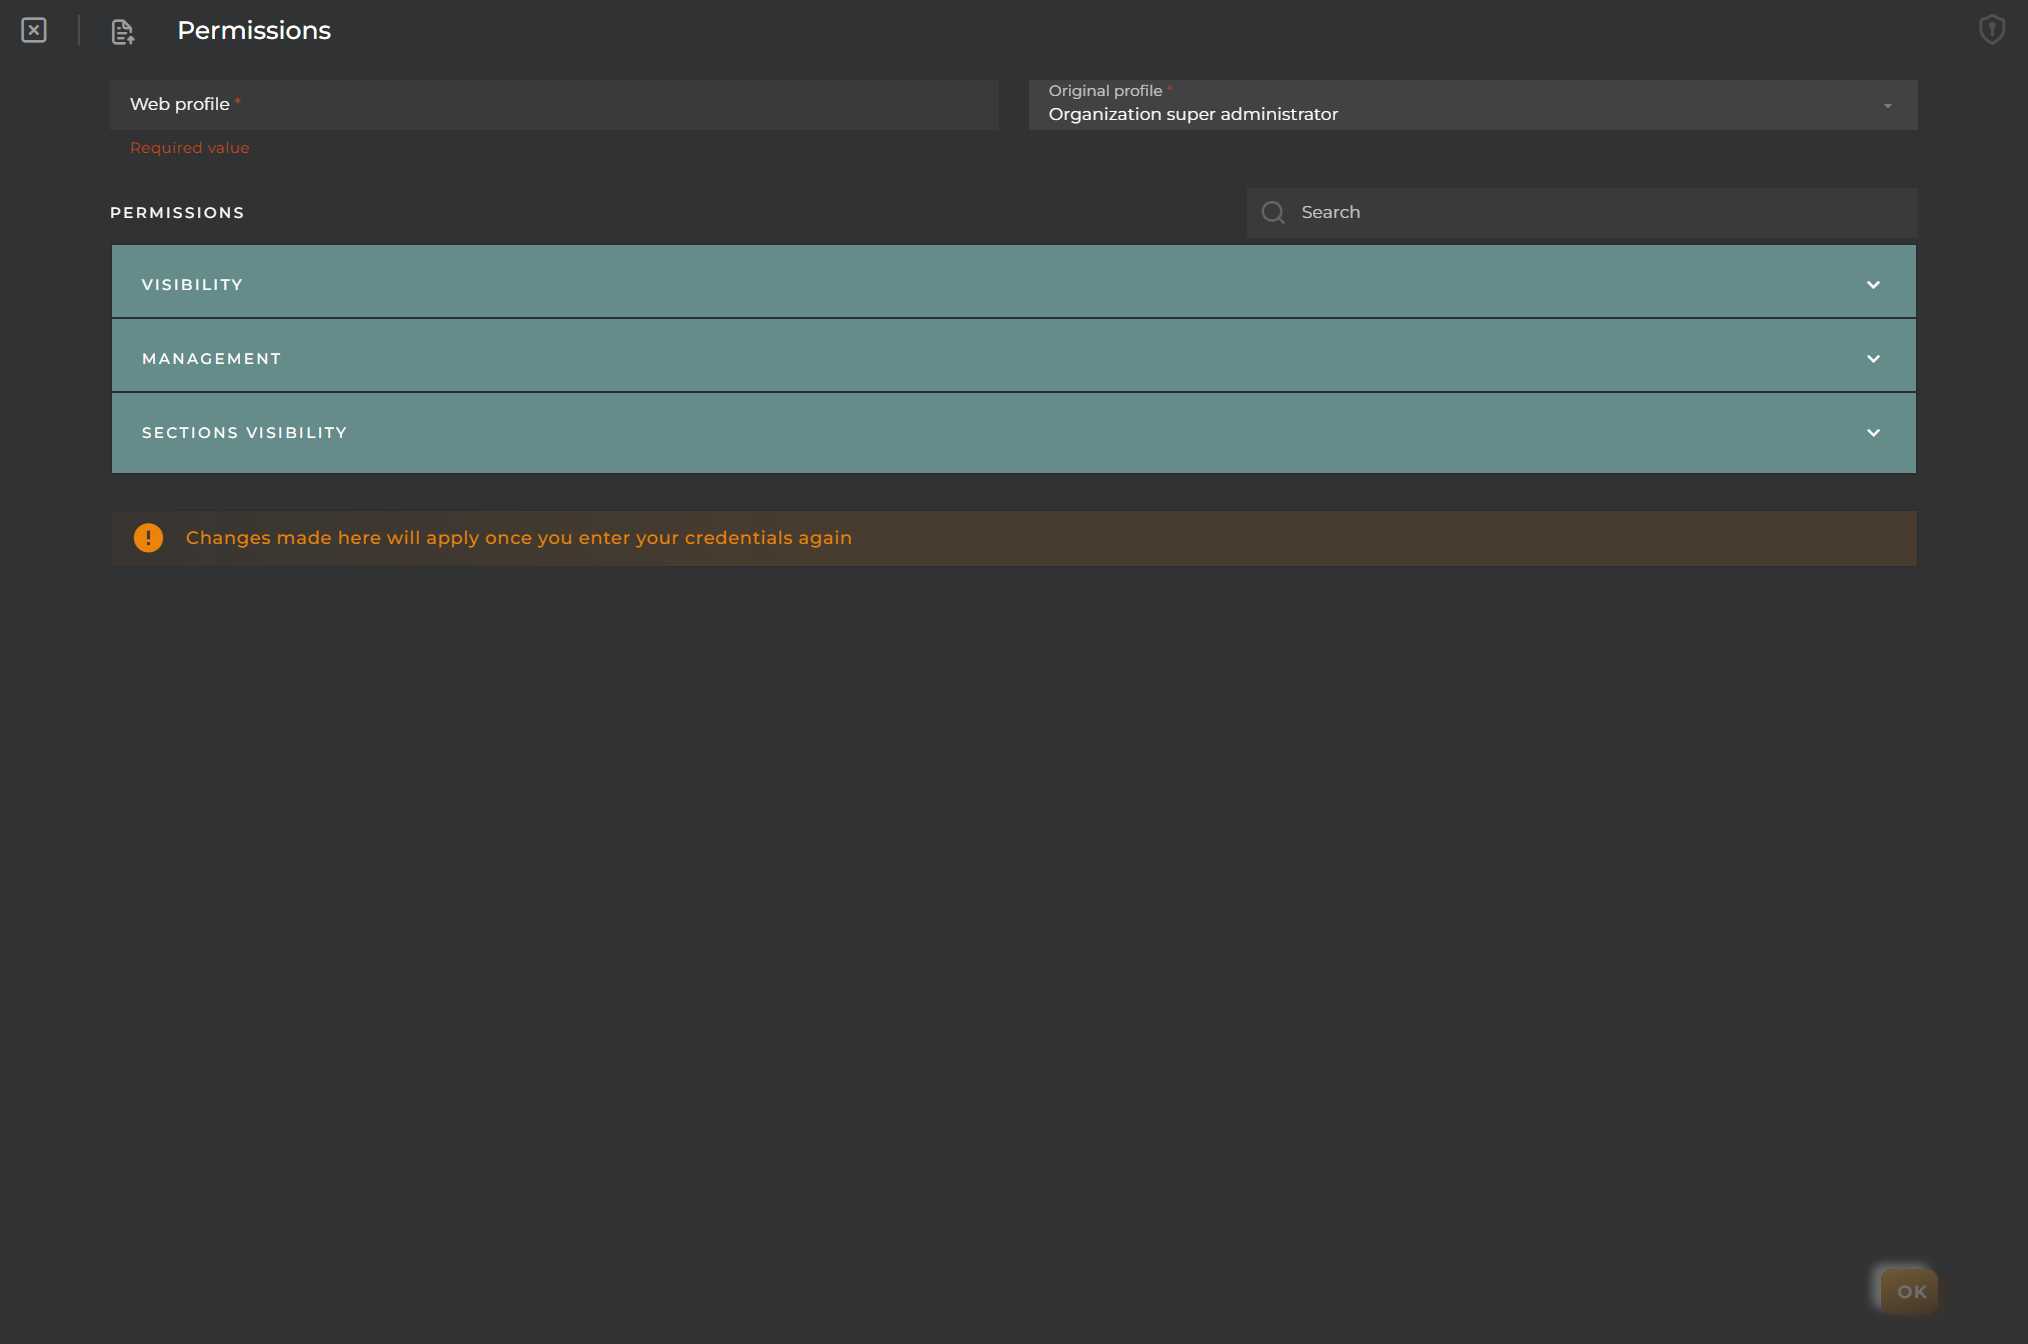Click the search magnifier icon
Image resolution: width=2028 pixels, height=1344 pixels.
[x=1273, y=212]
